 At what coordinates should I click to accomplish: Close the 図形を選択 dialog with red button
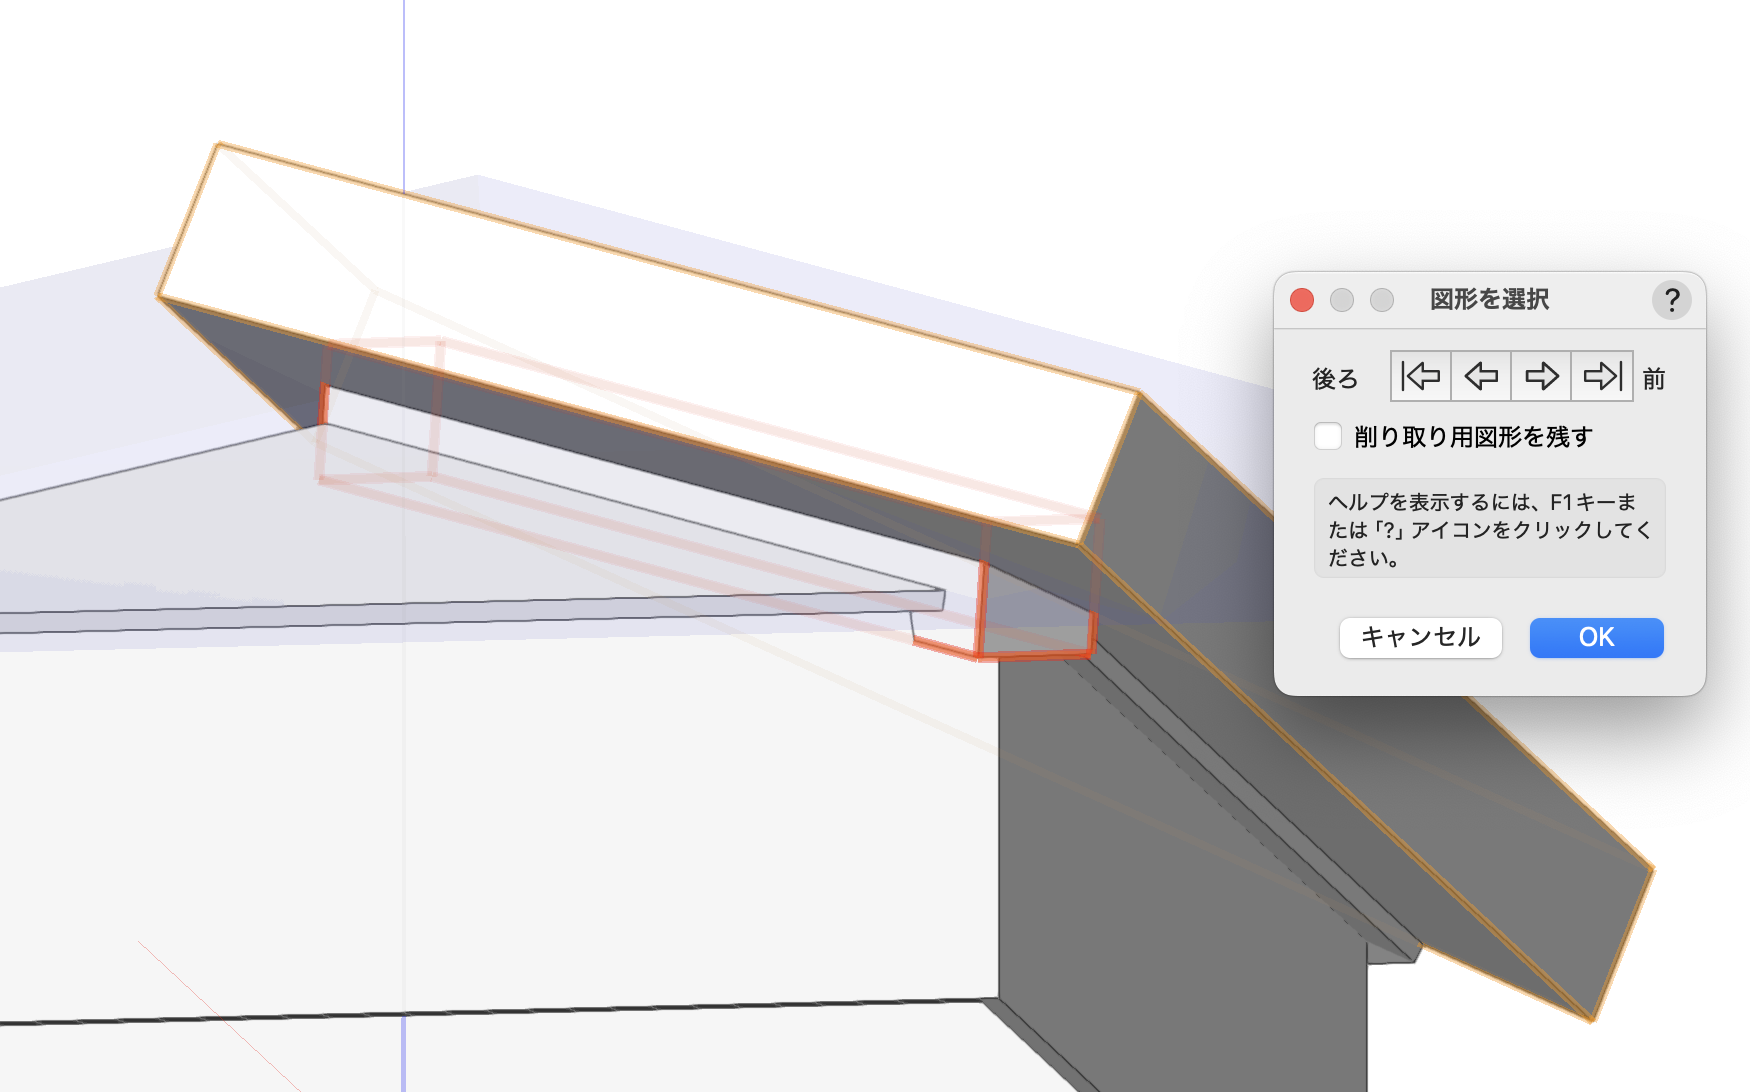[x=1302, y=300]
